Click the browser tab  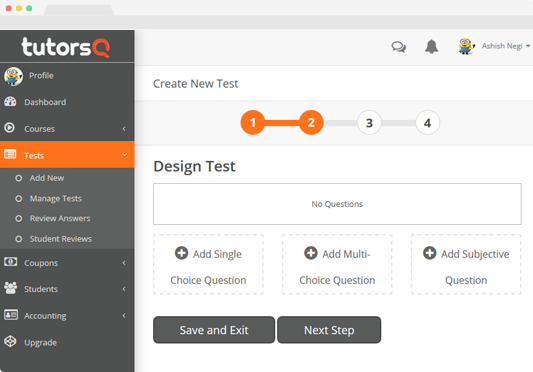pyautogui.click(x=79, y=10)
